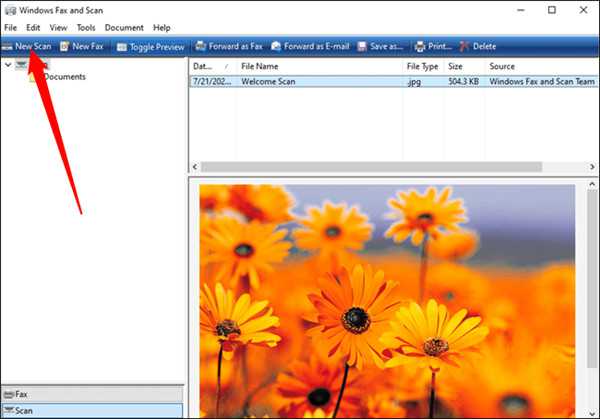Click the Forward as E-mail envelope icon
600x419 pixels.
(276, 46)
